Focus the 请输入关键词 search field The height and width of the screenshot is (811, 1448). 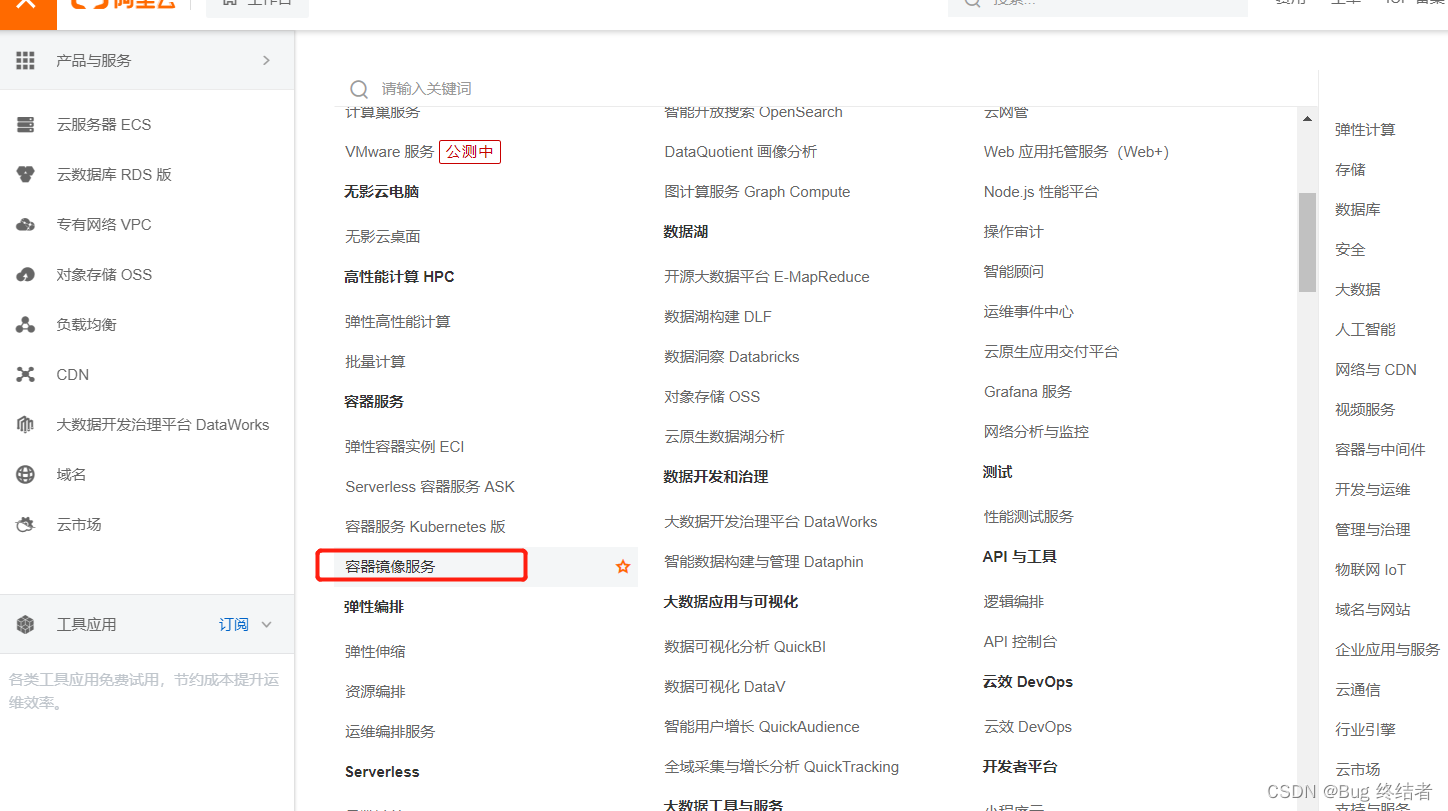[x=832, y=89]
